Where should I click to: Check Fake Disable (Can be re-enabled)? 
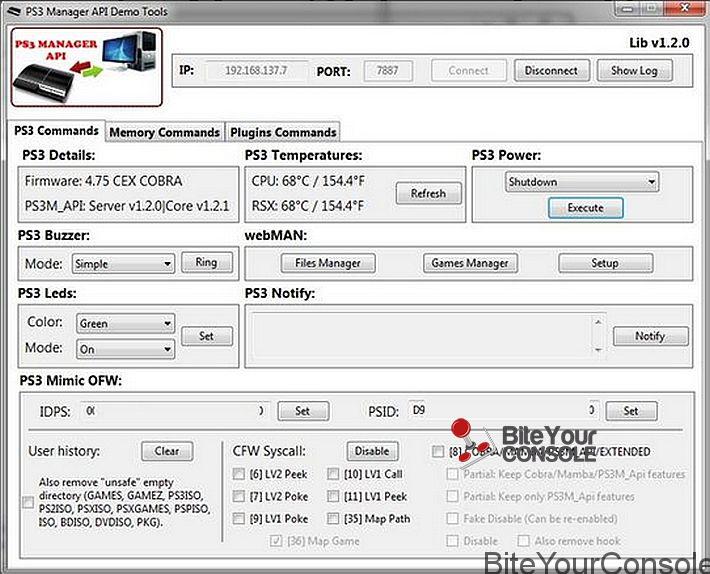452,518
